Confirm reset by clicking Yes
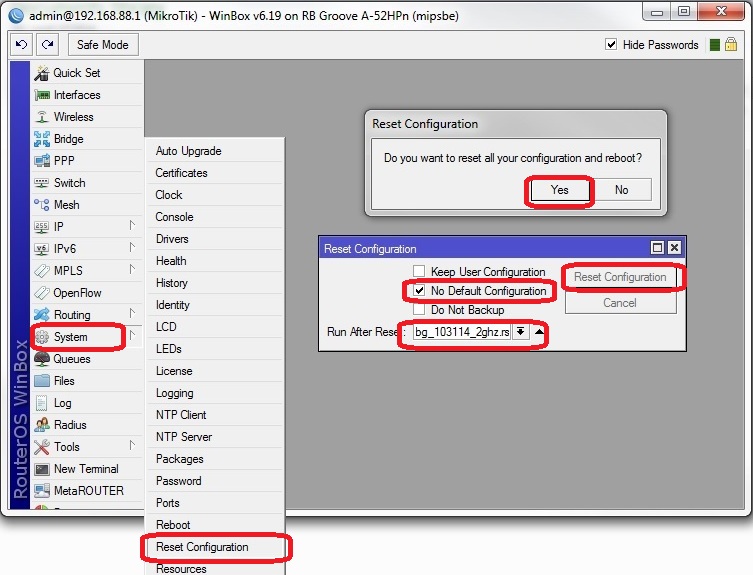The image size is (753, 575). click(559, 190)
